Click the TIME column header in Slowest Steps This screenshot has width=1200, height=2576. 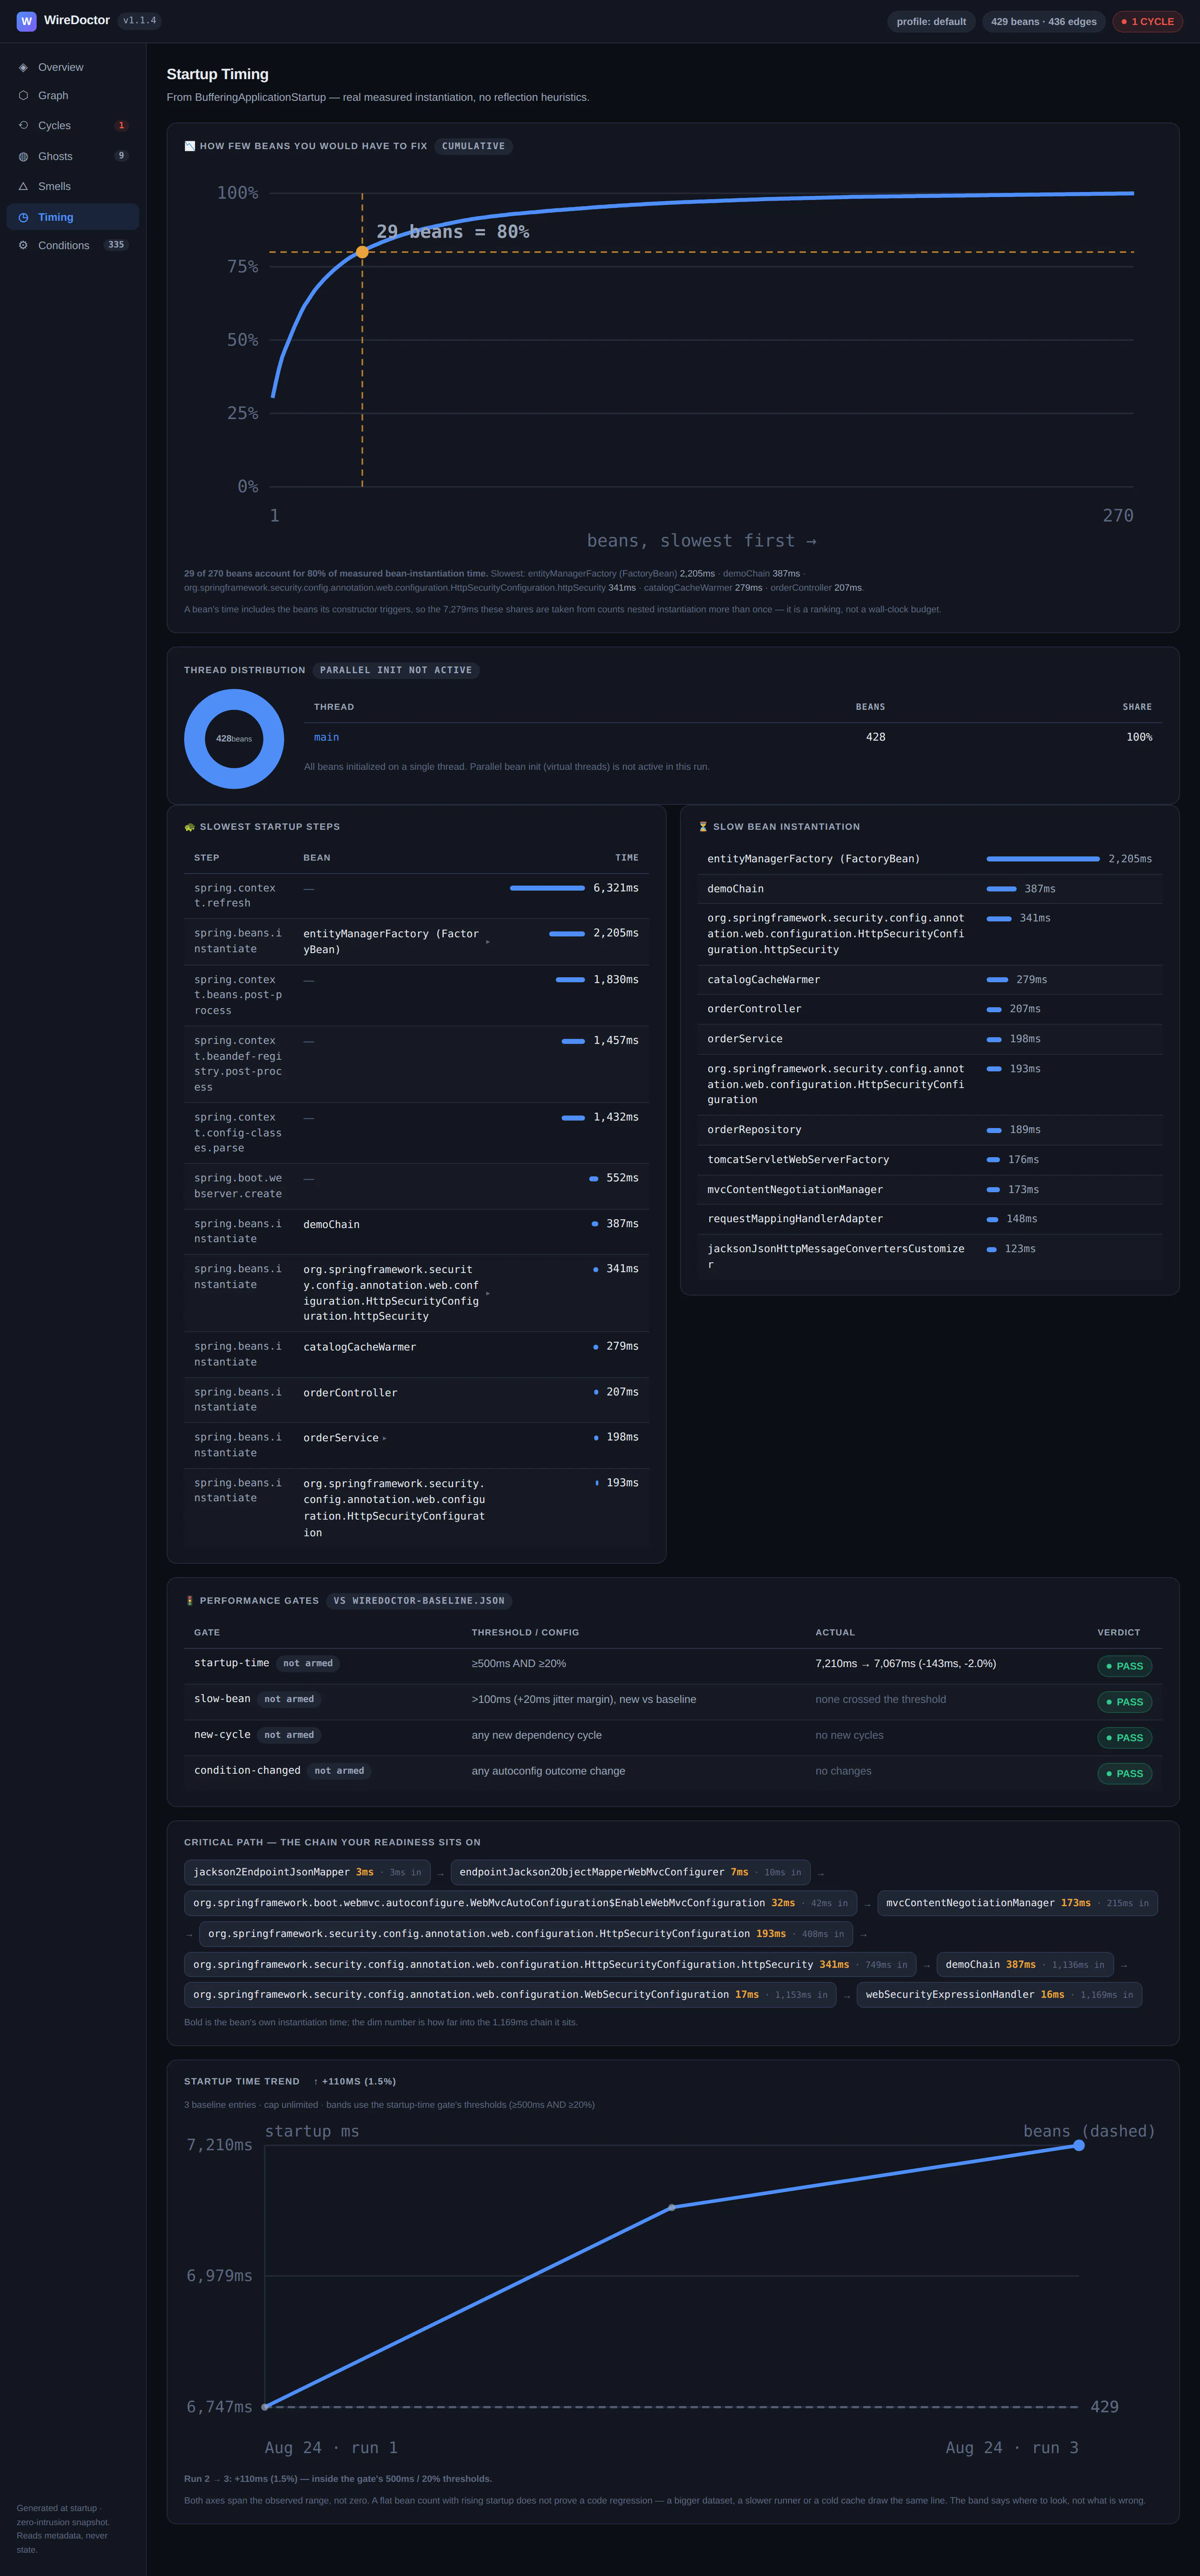pyautogui.click(x=627, y=858)
